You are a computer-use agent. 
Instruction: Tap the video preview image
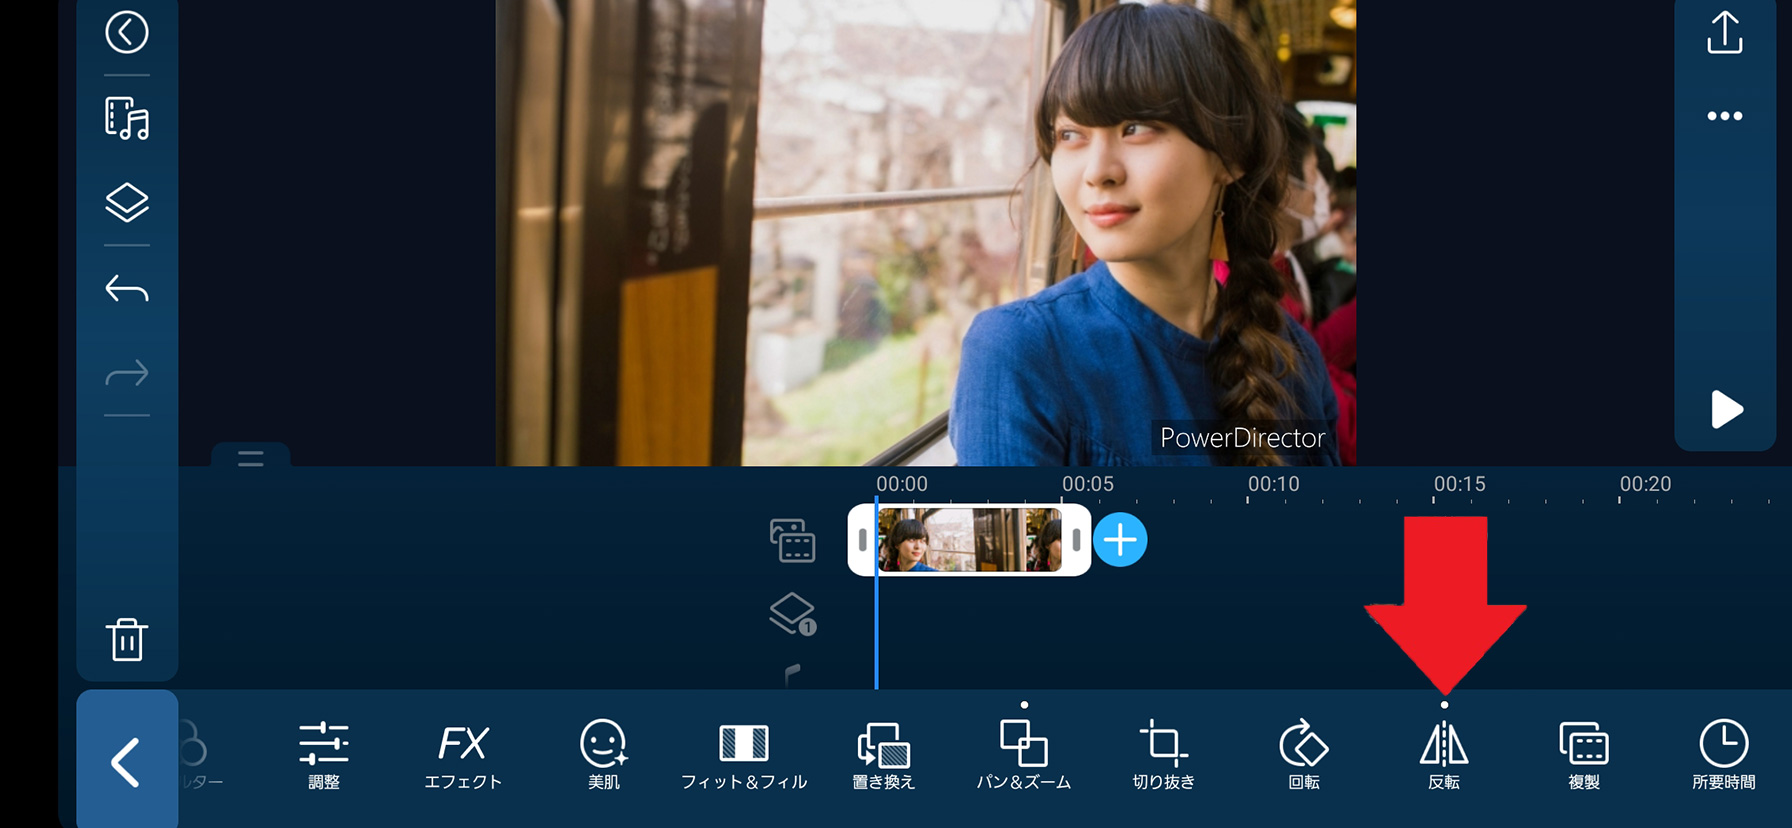(x=926, y=232)
